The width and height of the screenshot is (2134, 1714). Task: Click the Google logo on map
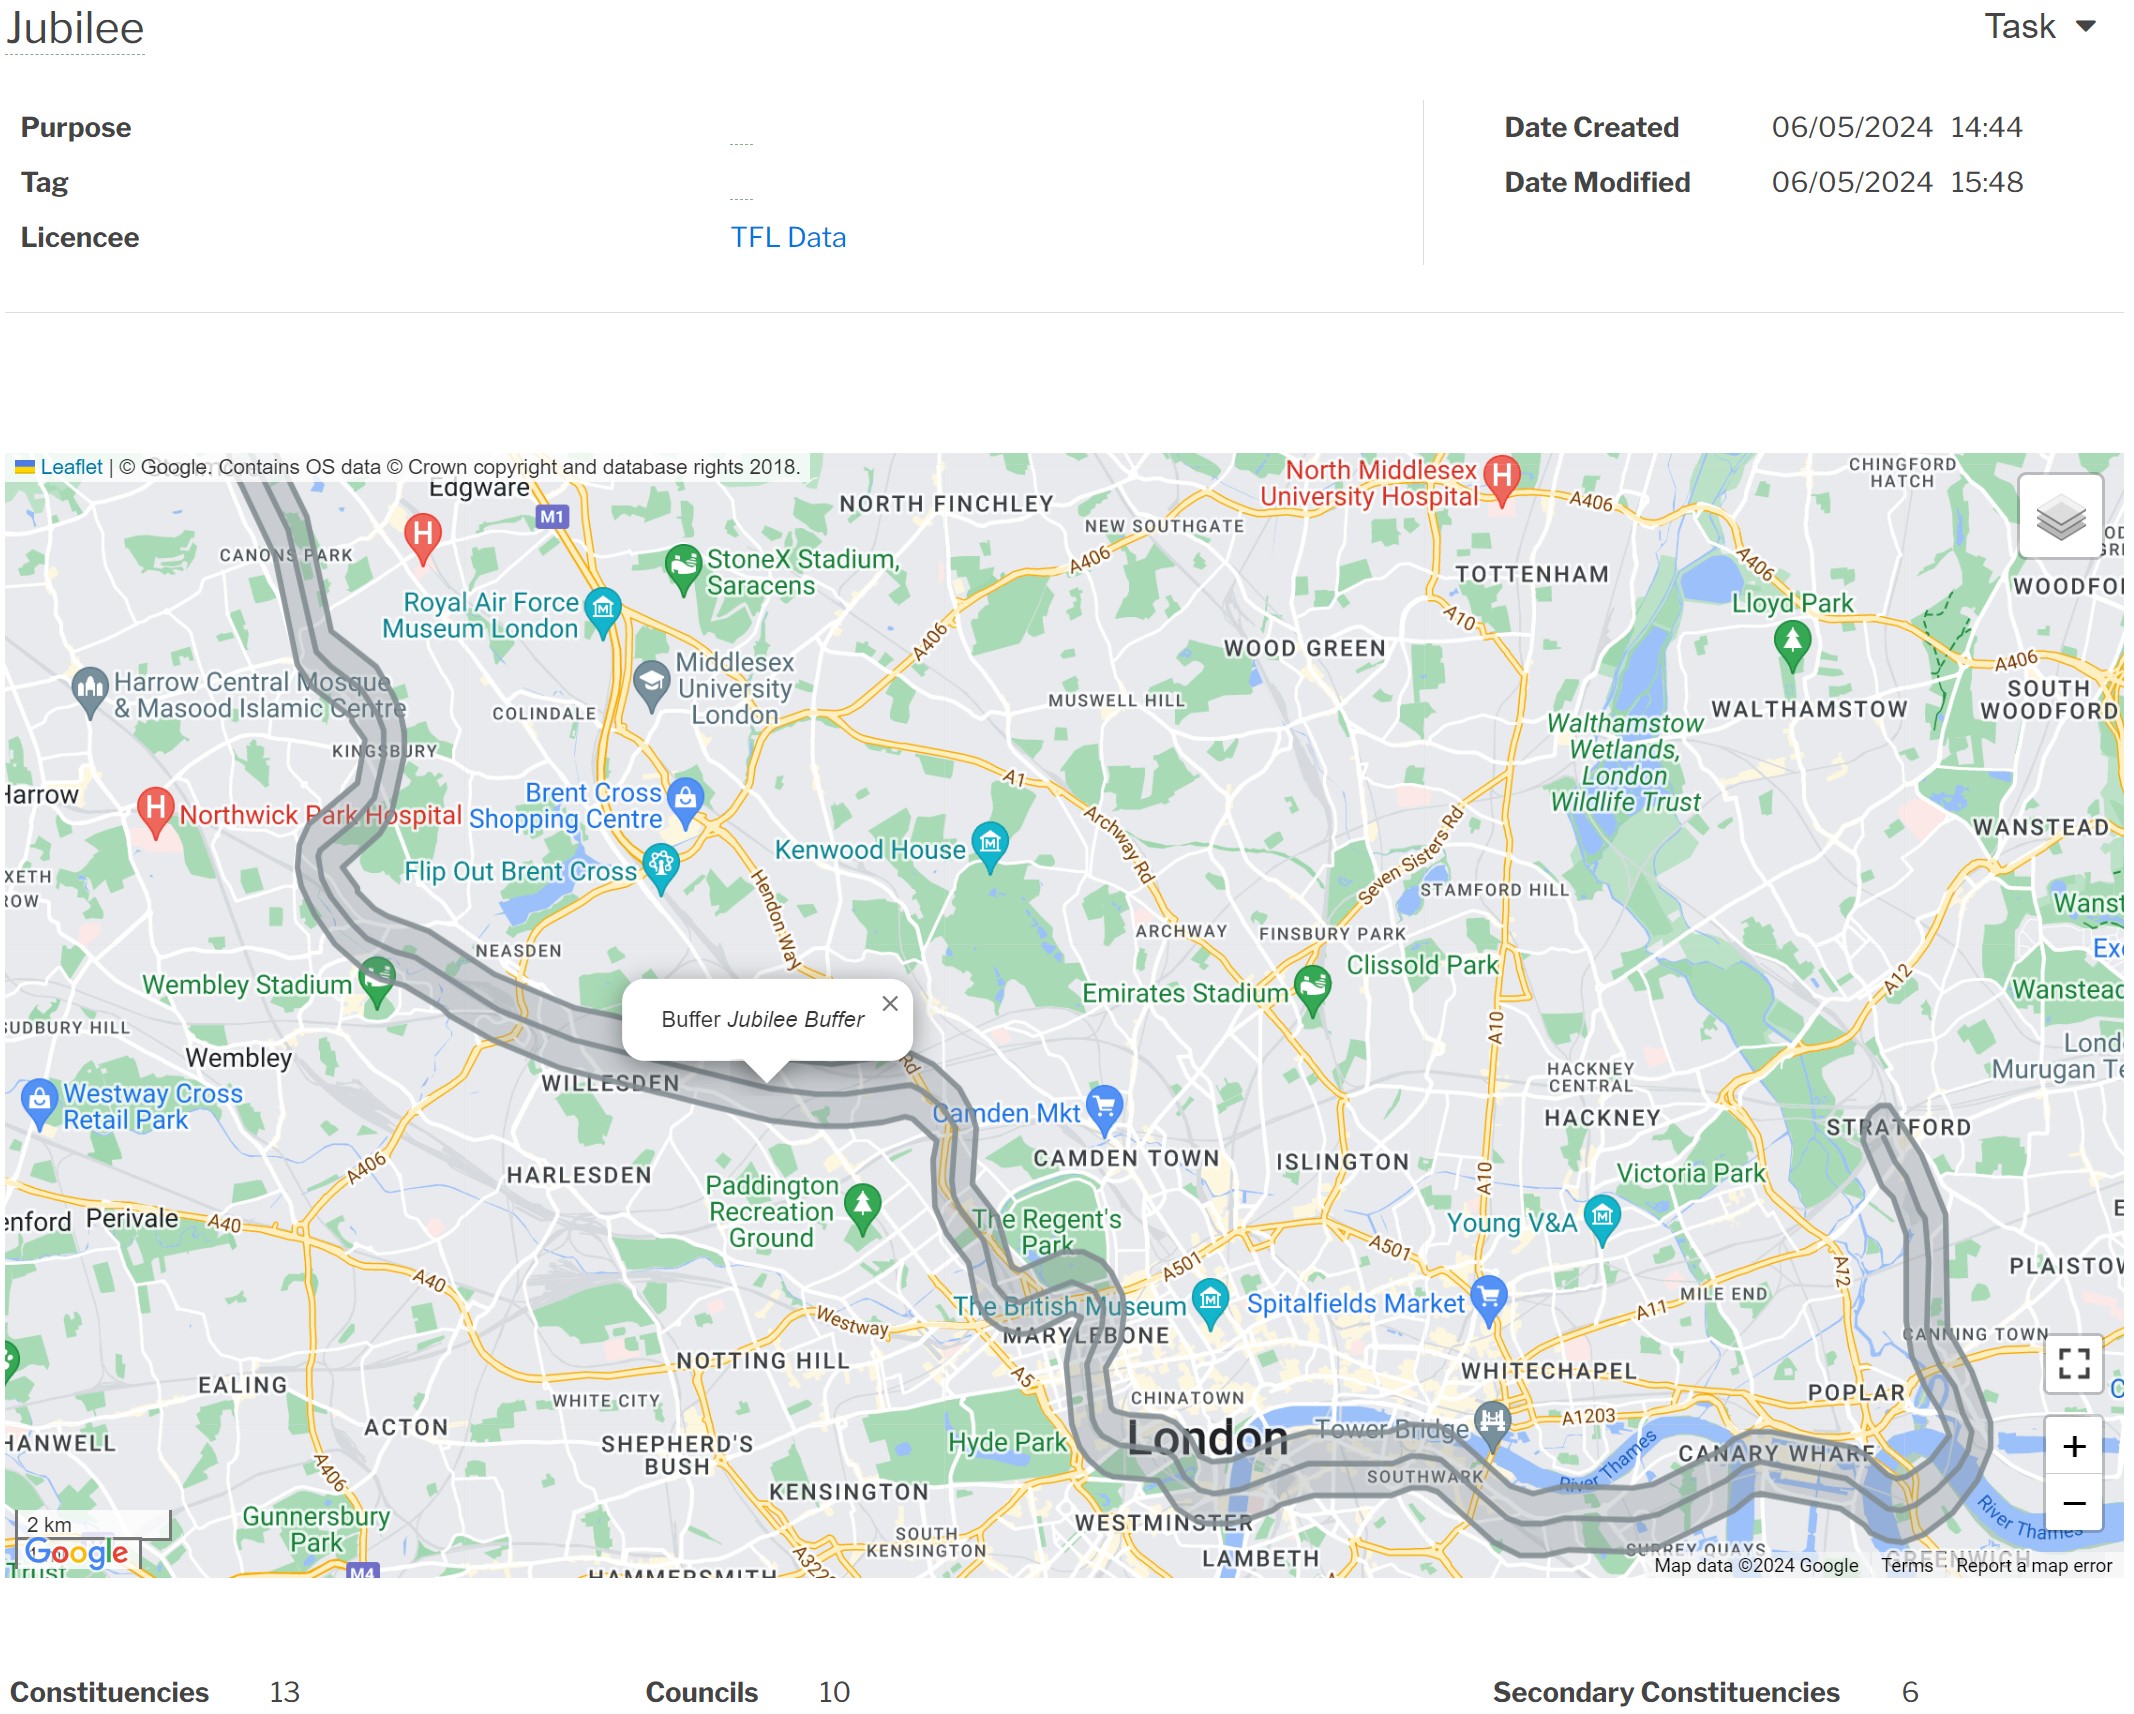click(x=77, y=1553)
